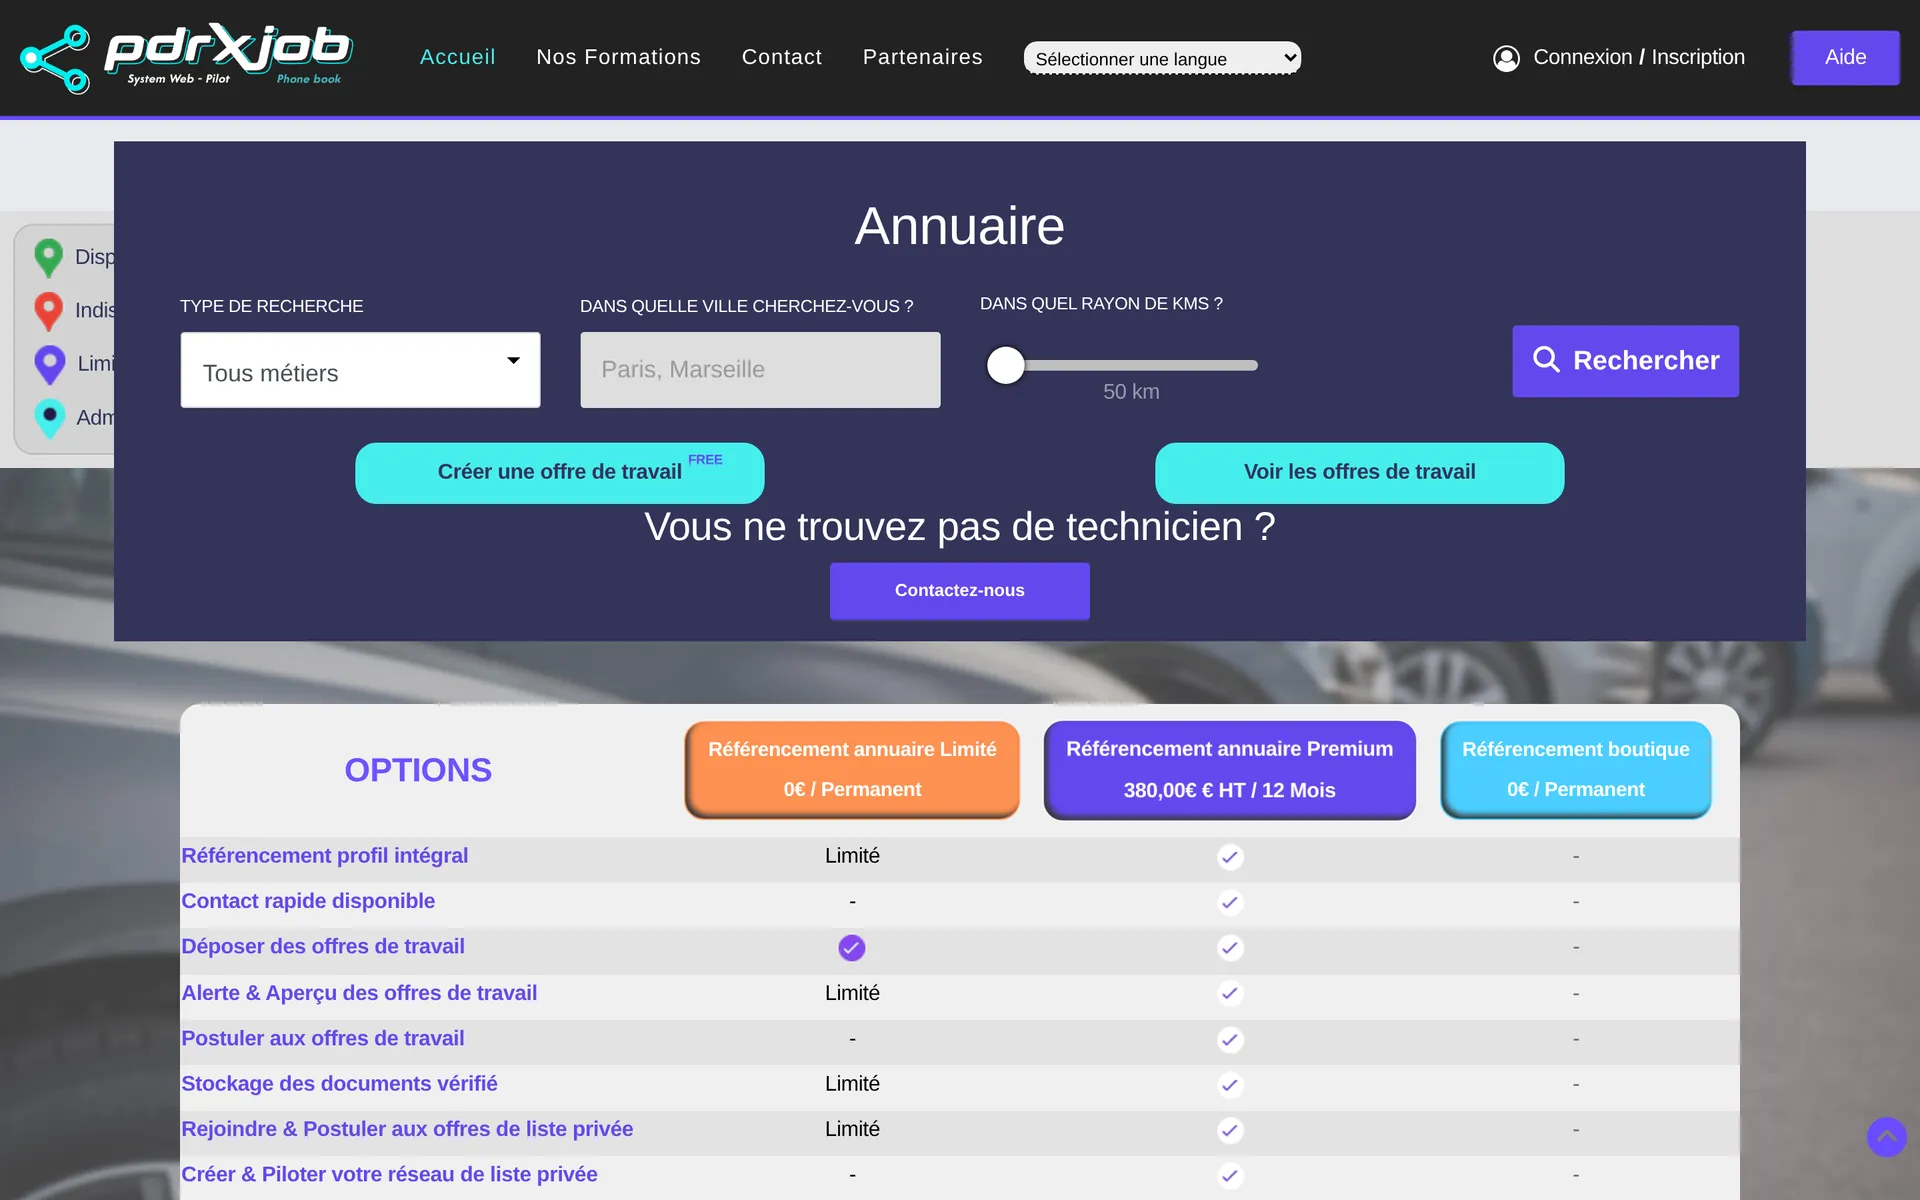Viewport: 1920px width, 1200px height.
Task: Open the Contact menu item
Action: (782, 57)
